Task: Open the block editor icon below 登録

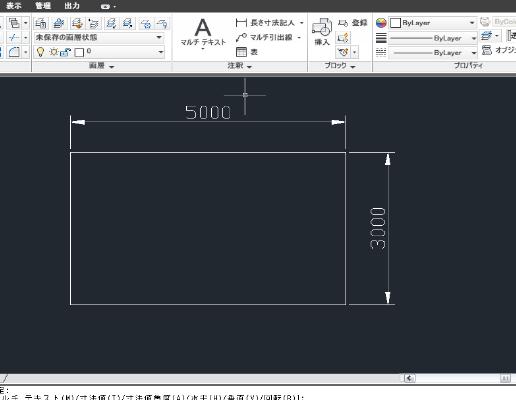Action: click(343, 38)
